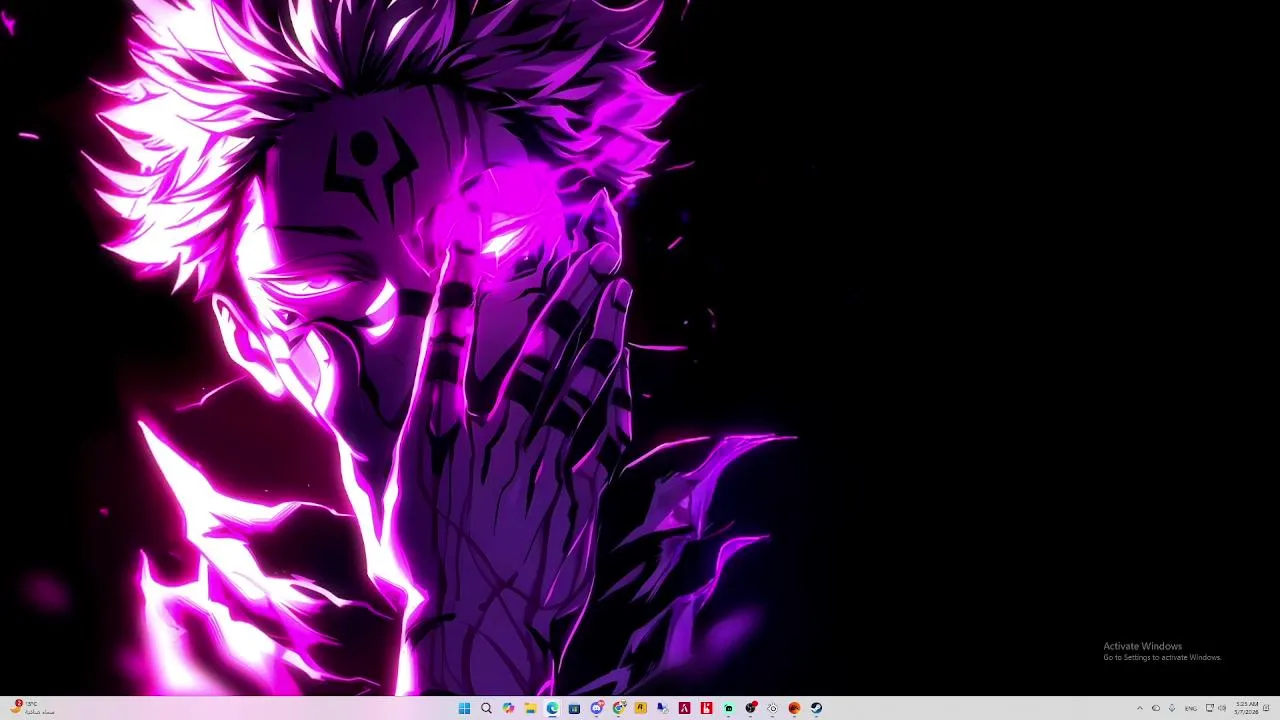Open the bright red app icon next to it

[x=707, y=708]
